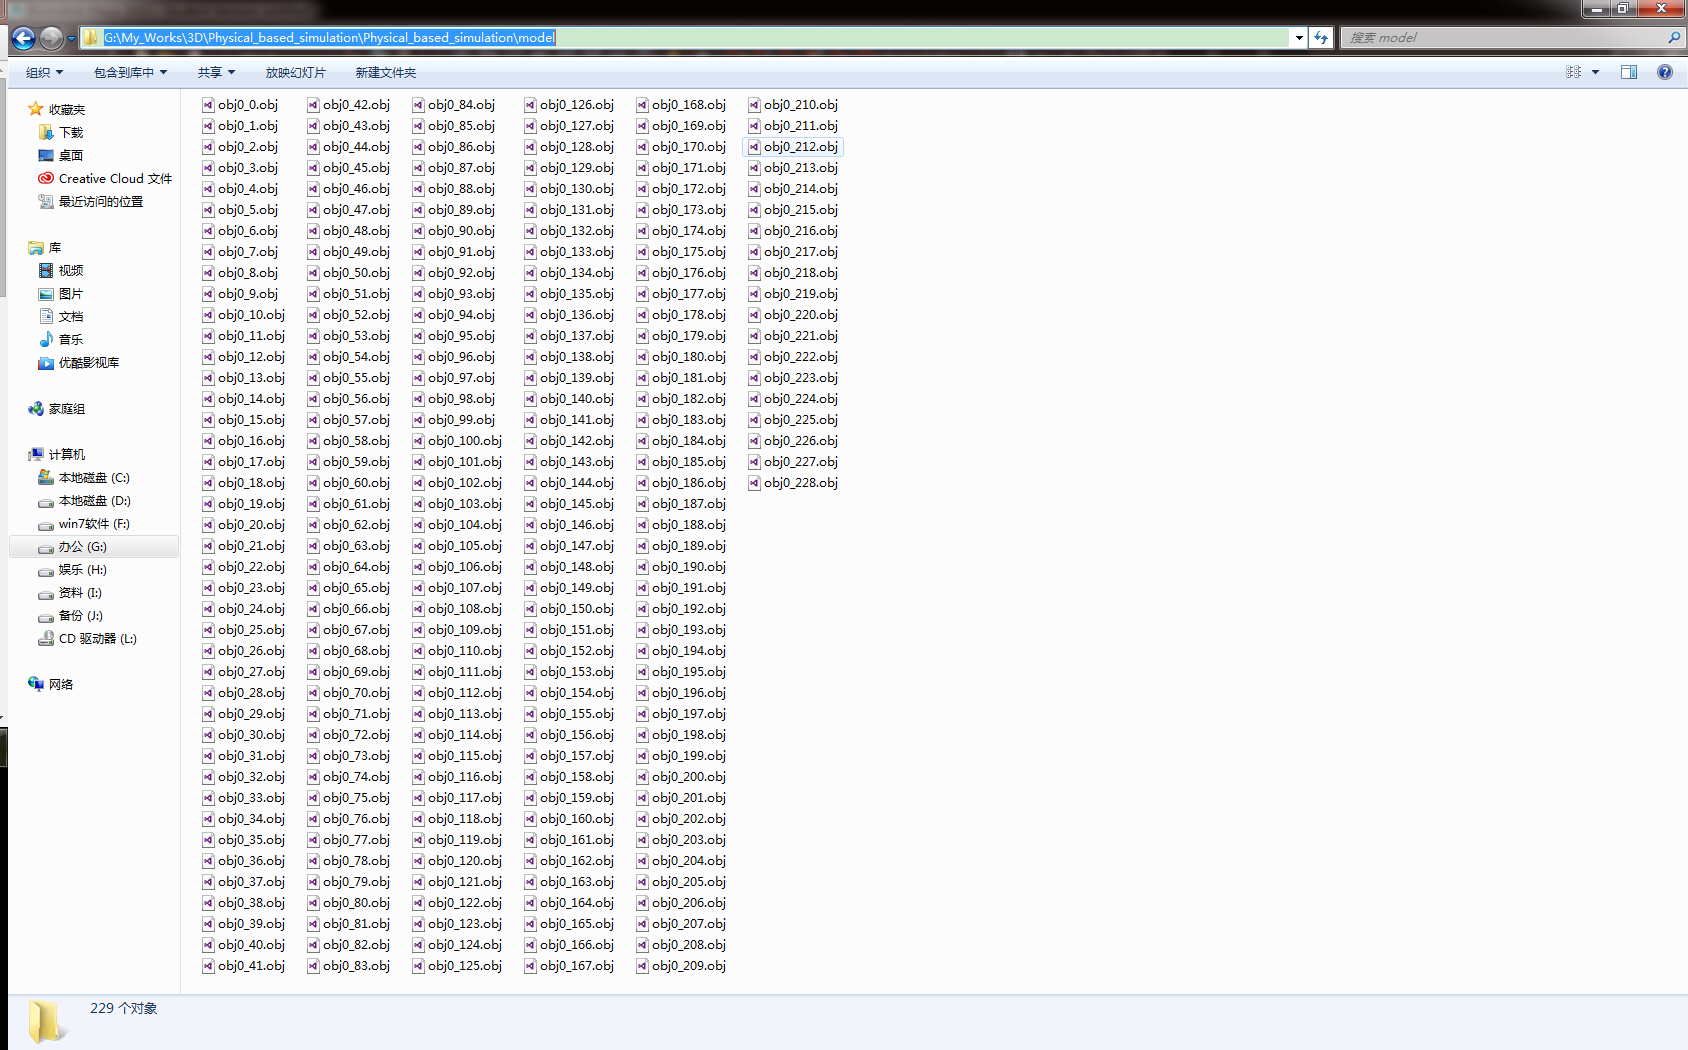Select file obj0_212.obj
Image resolution: width=1688 pixels, height=1050 pixels.
(793, 146)
